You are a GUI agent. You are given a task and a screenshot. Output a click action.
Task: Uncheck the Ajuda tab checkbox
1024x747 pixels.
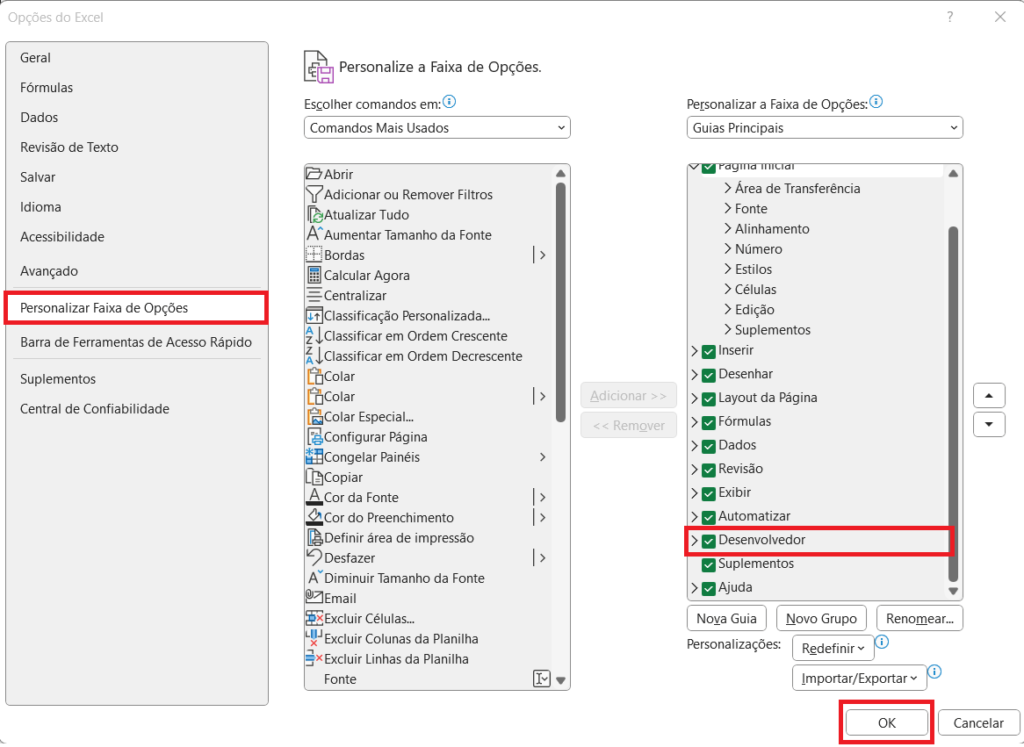coord(710,587)
